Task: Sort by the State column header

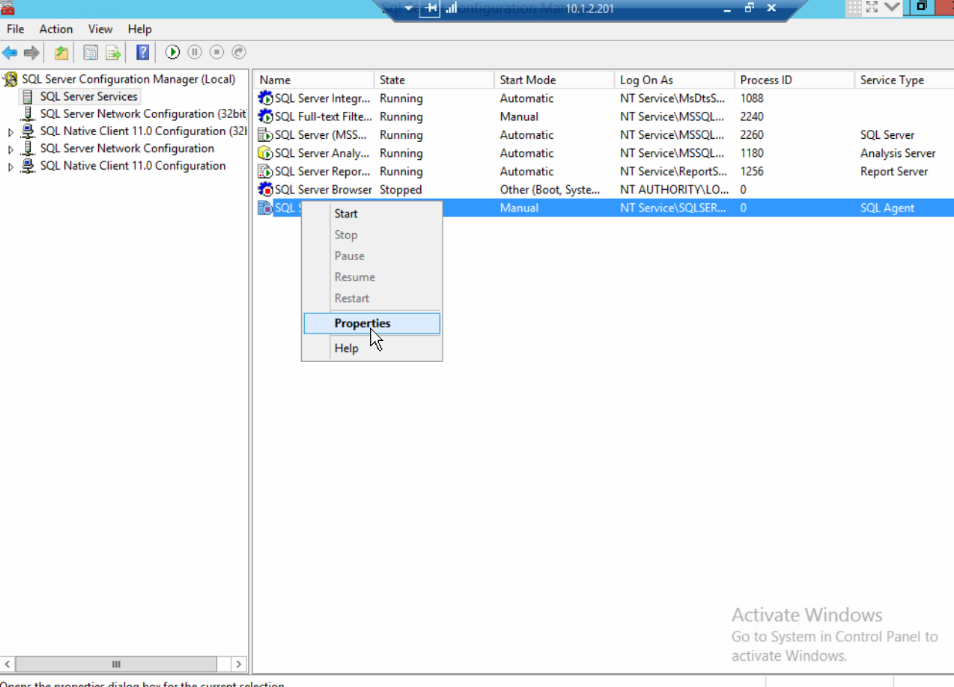Action: tap(434, 80)
